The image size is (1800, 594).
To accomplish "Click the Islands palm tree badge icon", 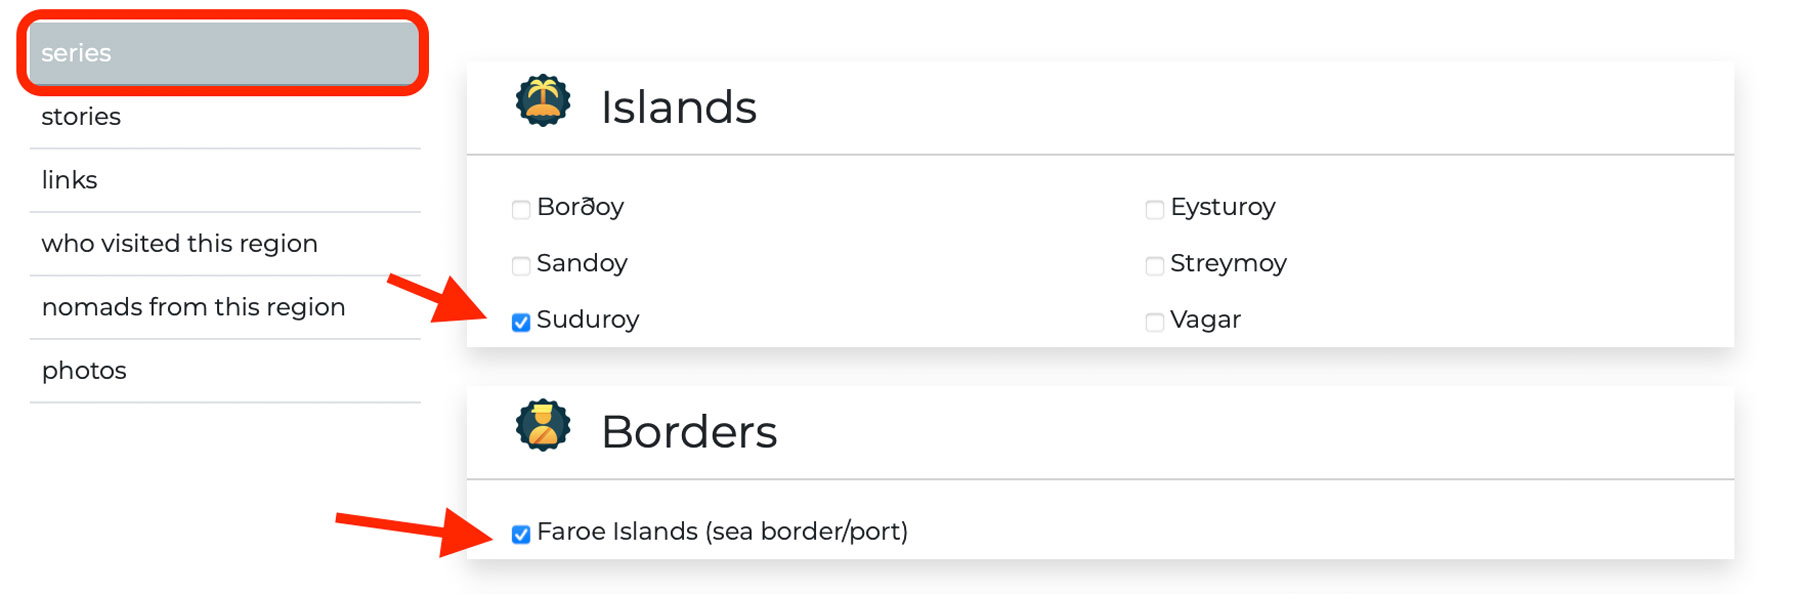I will coord(543,101).
